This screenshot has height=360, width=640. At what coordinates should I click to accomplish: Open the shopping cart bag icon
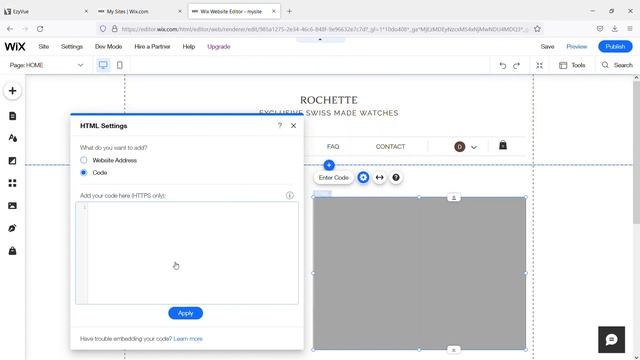(x=503, y=145)
